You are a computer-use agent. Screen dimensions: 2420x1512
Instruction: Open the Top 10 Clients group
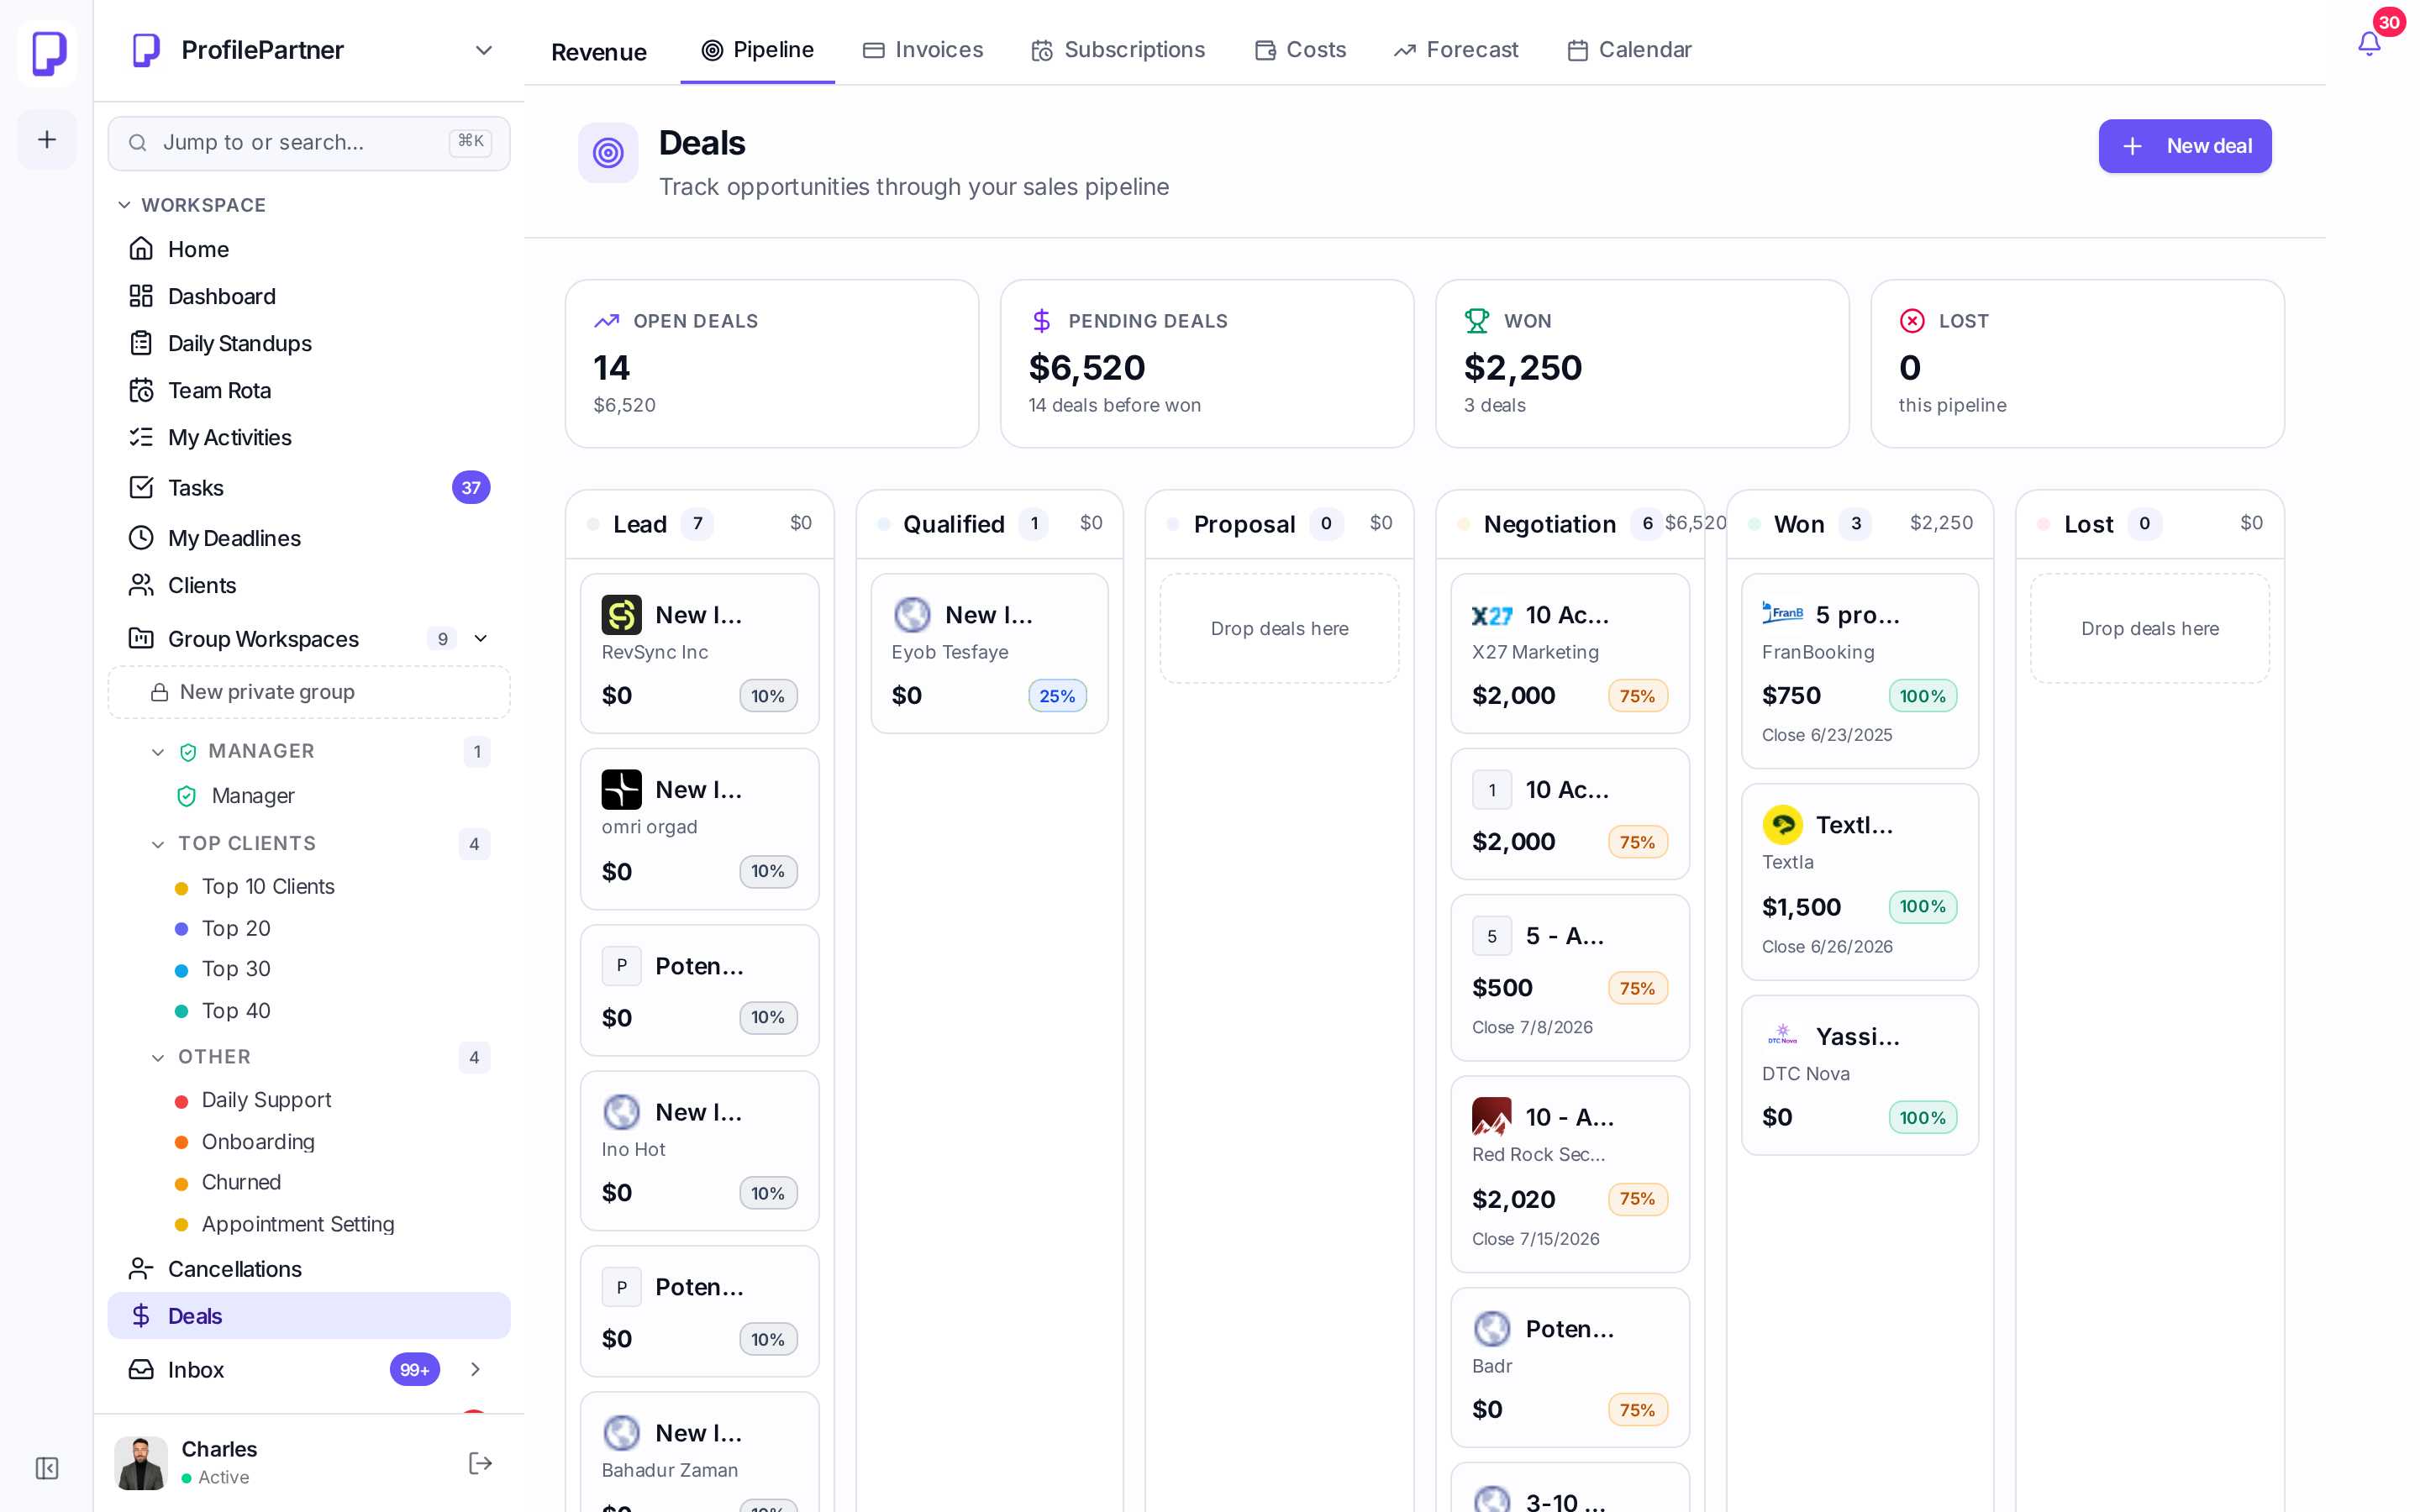268,887
